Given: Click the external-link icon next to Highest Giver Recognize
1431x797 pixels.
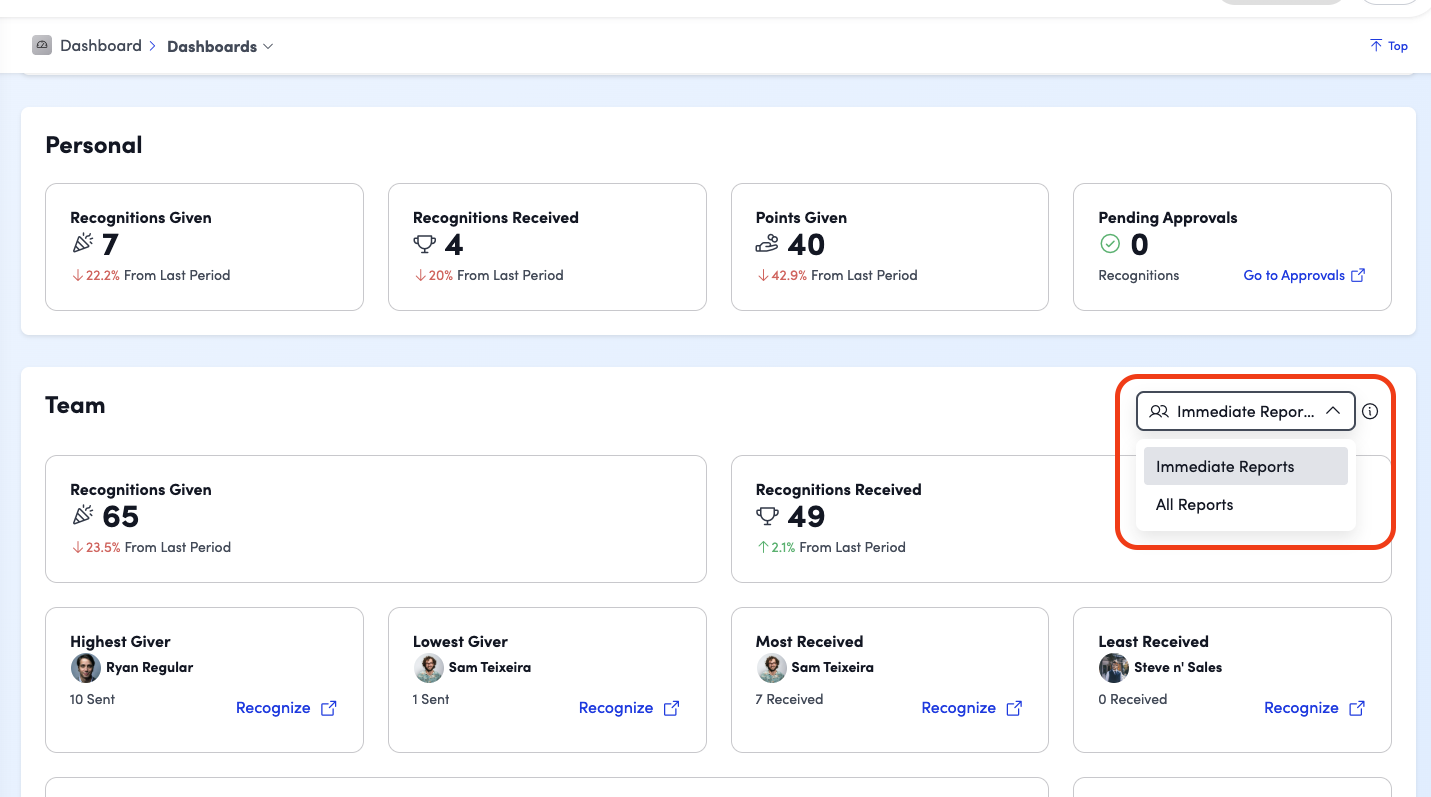Looking at the screenshot, I should coord(329,708).
